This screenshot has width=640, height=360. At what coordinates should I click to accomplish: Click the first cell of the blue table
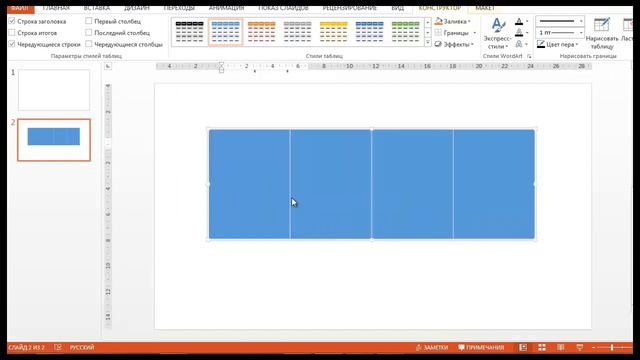point(249,184)
